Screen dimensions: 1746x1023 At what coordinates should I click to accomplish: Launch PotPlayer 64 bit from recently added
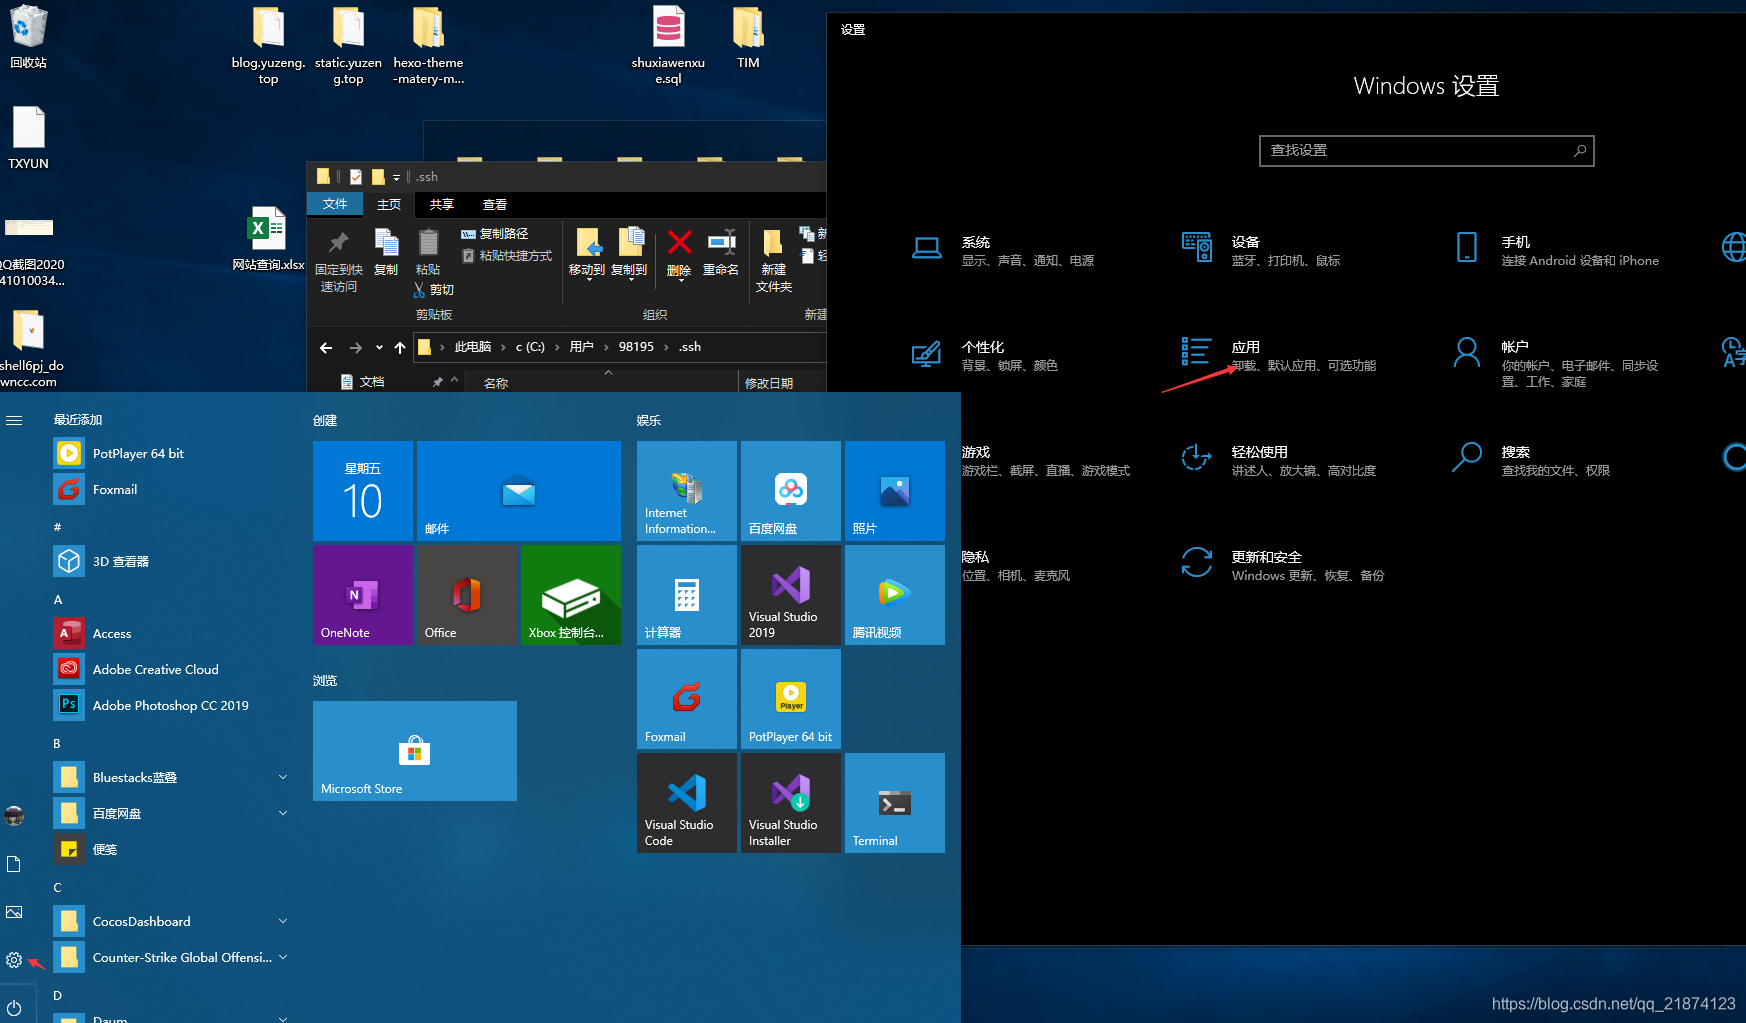click(168, 453)
